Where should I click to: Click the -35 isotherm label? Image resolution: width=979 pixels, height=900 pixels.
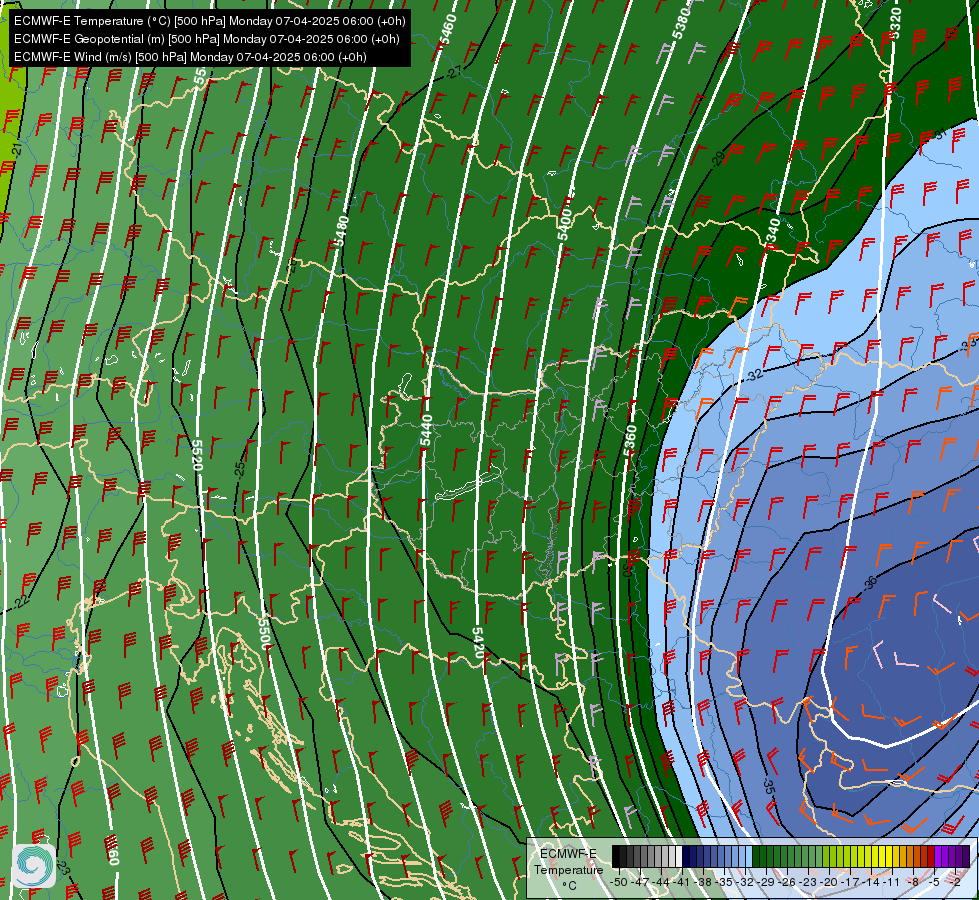coord(769,786)
